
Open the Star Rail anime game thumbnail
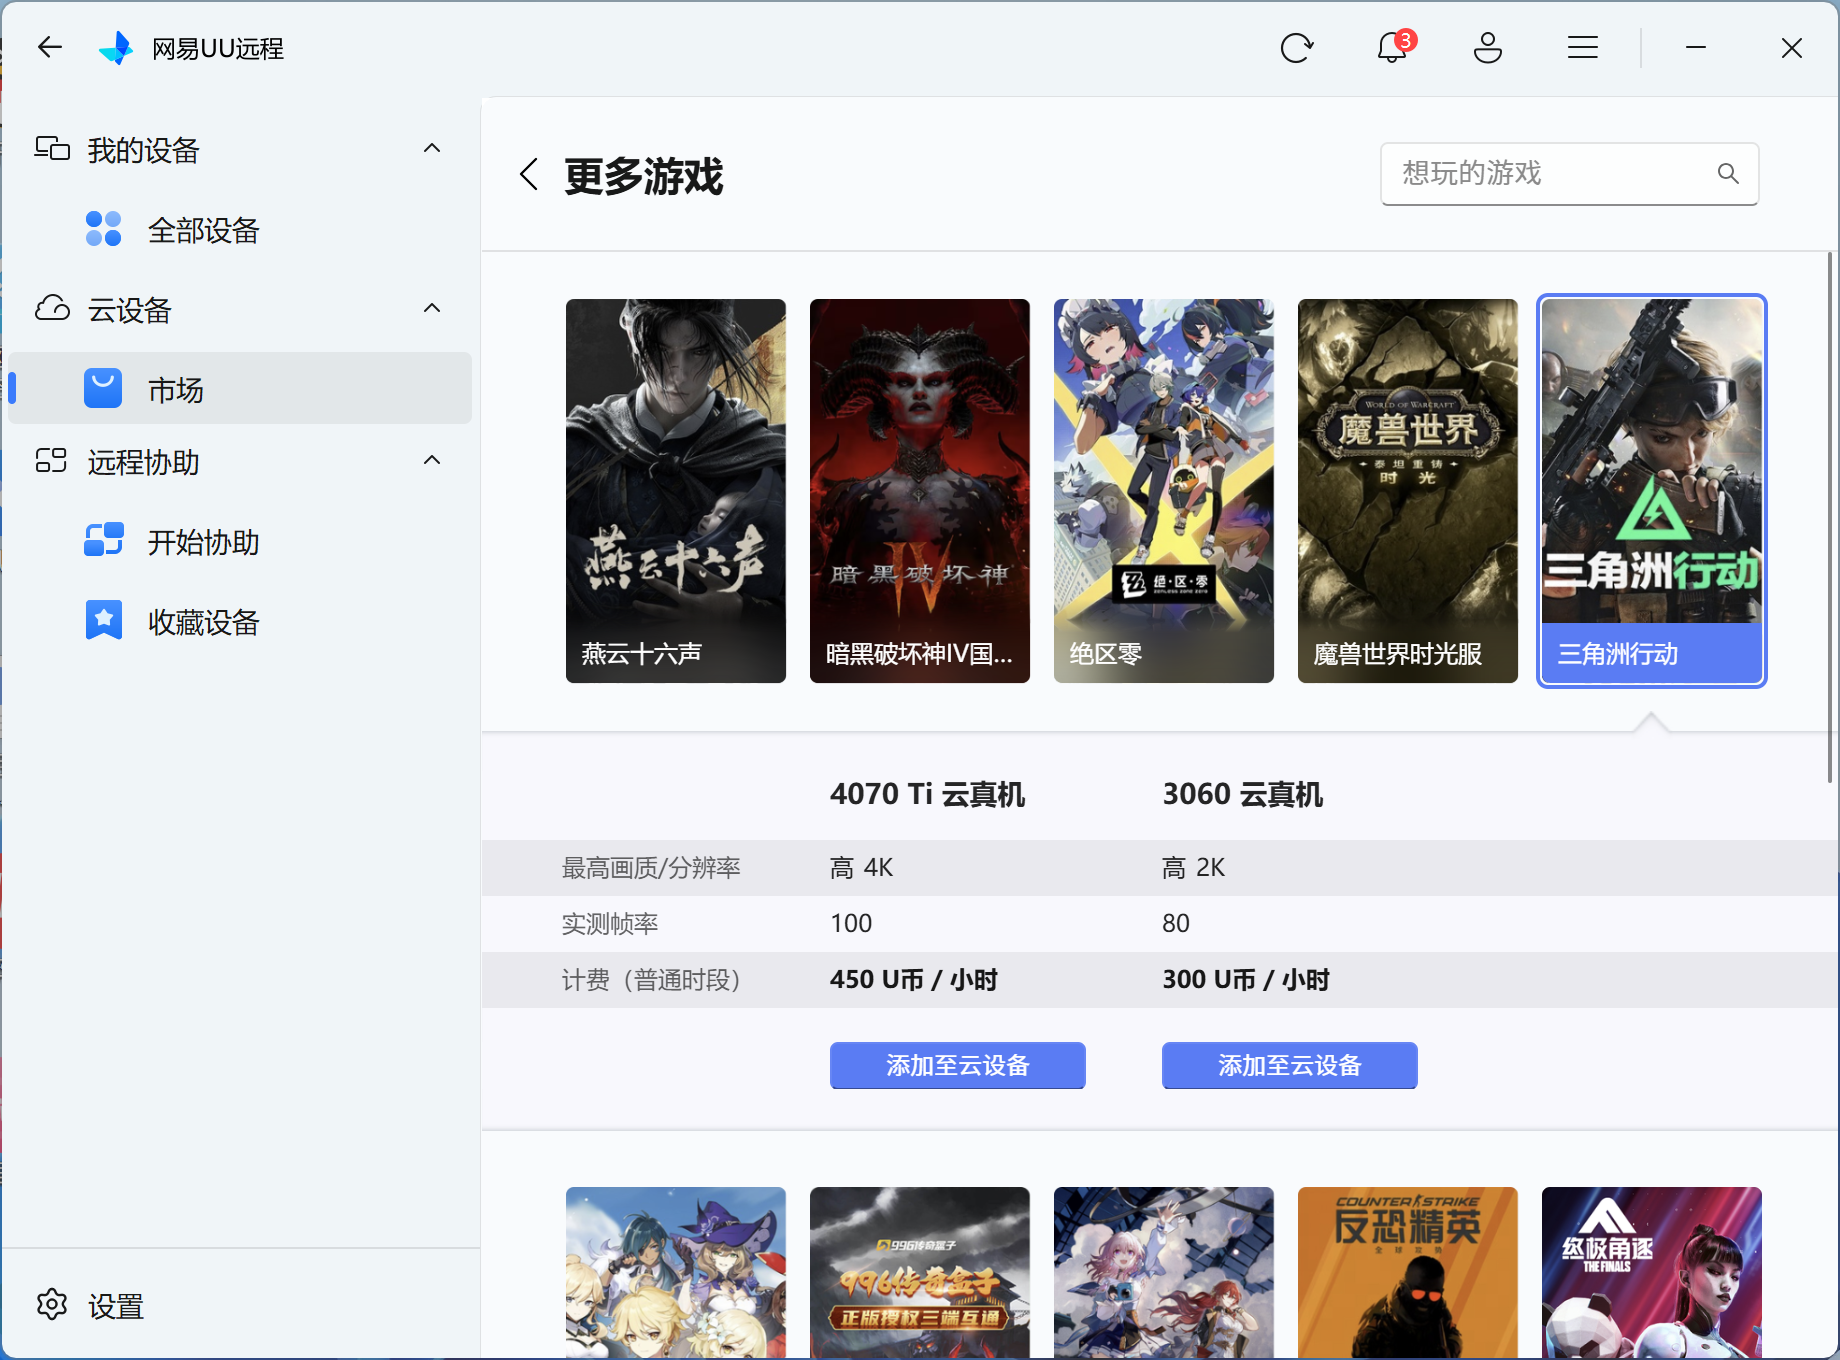pos(1164,1272)
